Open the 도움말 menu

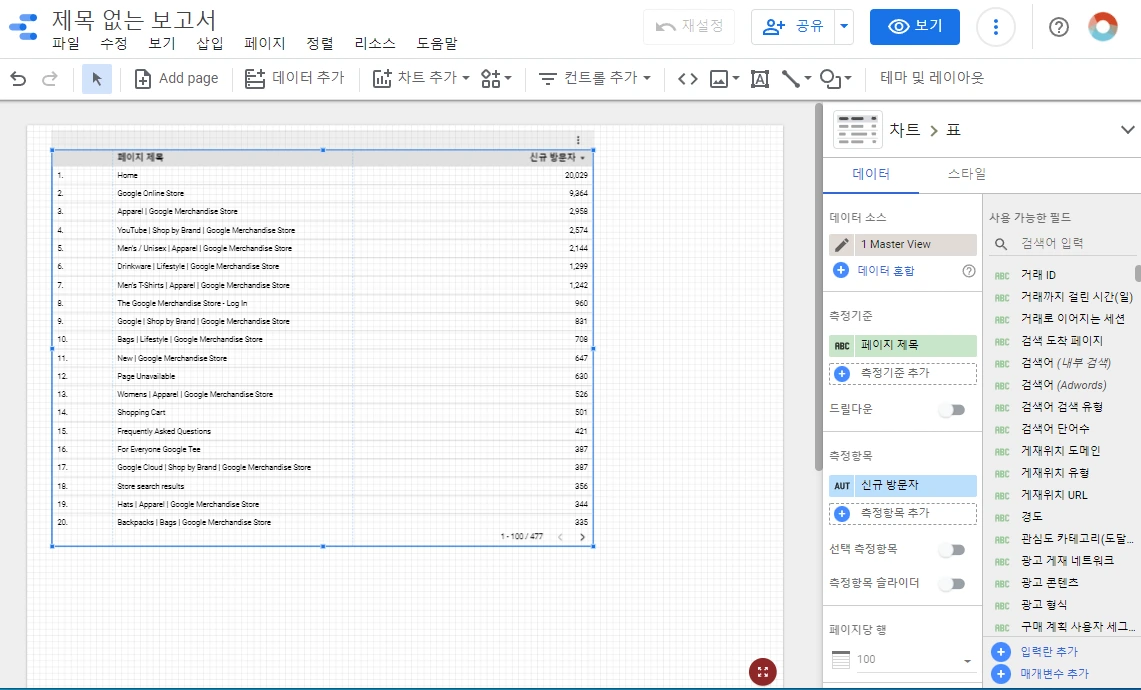(437, 44)
